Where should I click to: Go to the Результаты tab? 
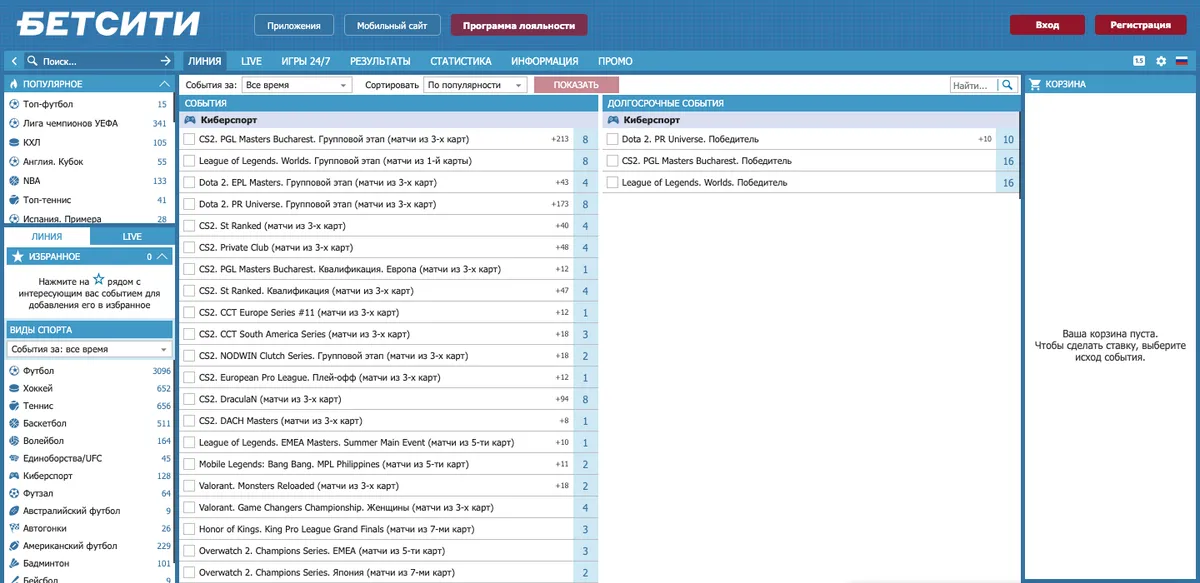click(380, 61)
